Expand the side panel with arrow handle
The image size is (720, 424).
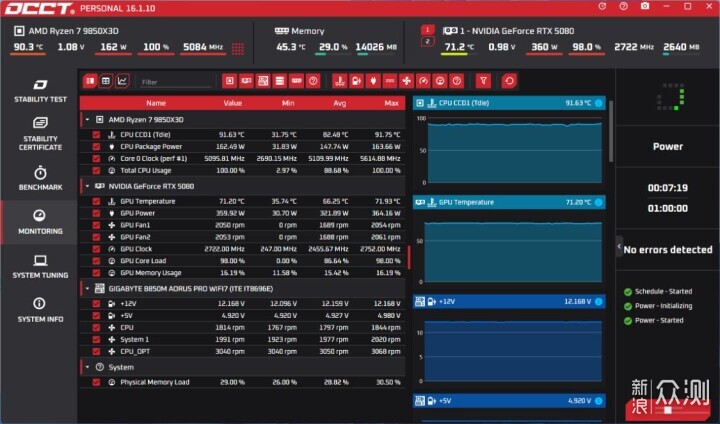619,247
